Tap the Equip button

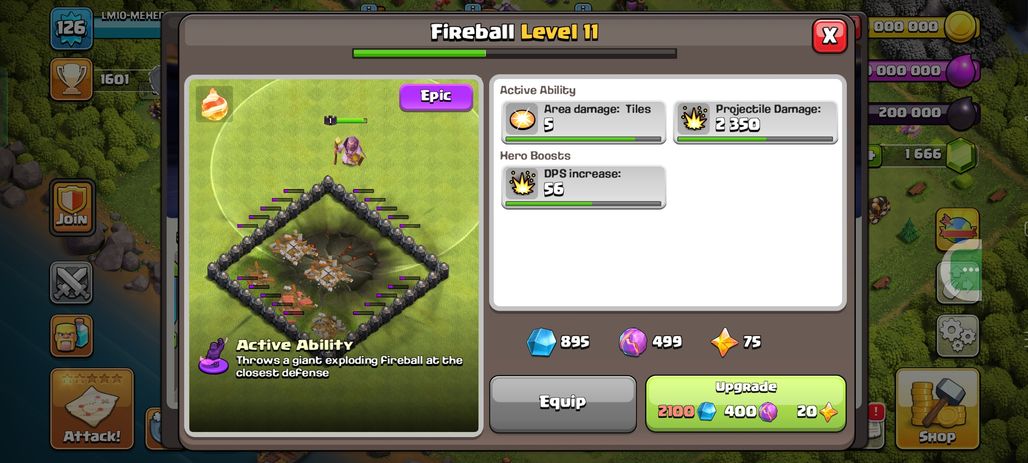coord(563,403)
